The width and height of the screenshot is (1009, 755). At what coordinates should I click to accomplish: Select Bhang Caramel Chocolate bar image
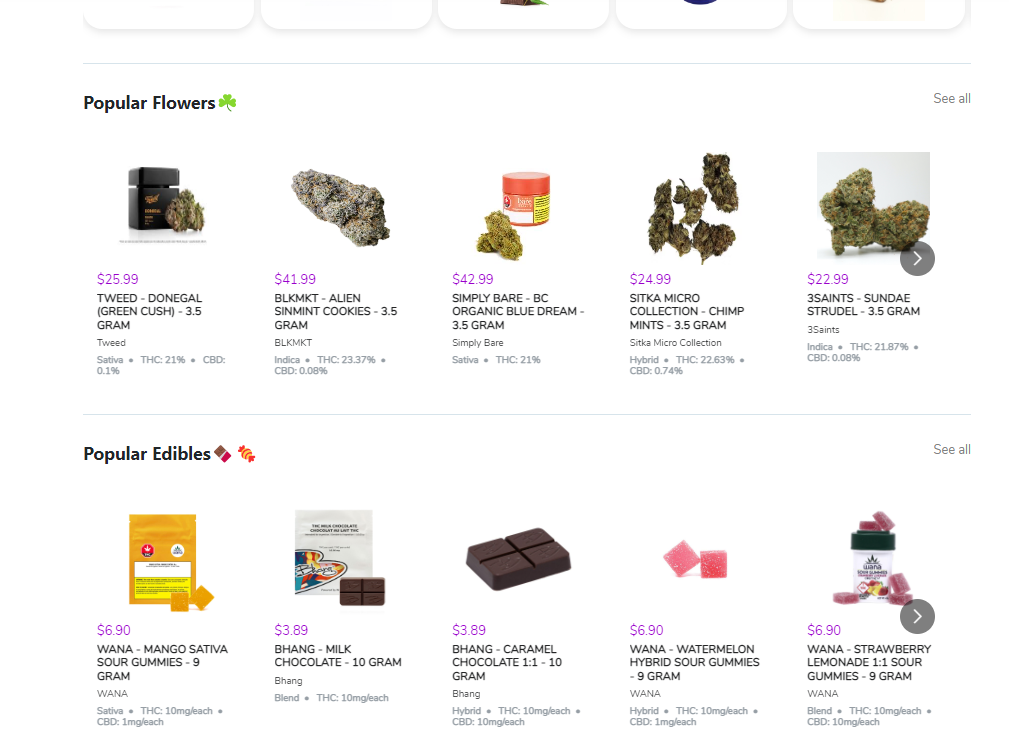point(518,559)
